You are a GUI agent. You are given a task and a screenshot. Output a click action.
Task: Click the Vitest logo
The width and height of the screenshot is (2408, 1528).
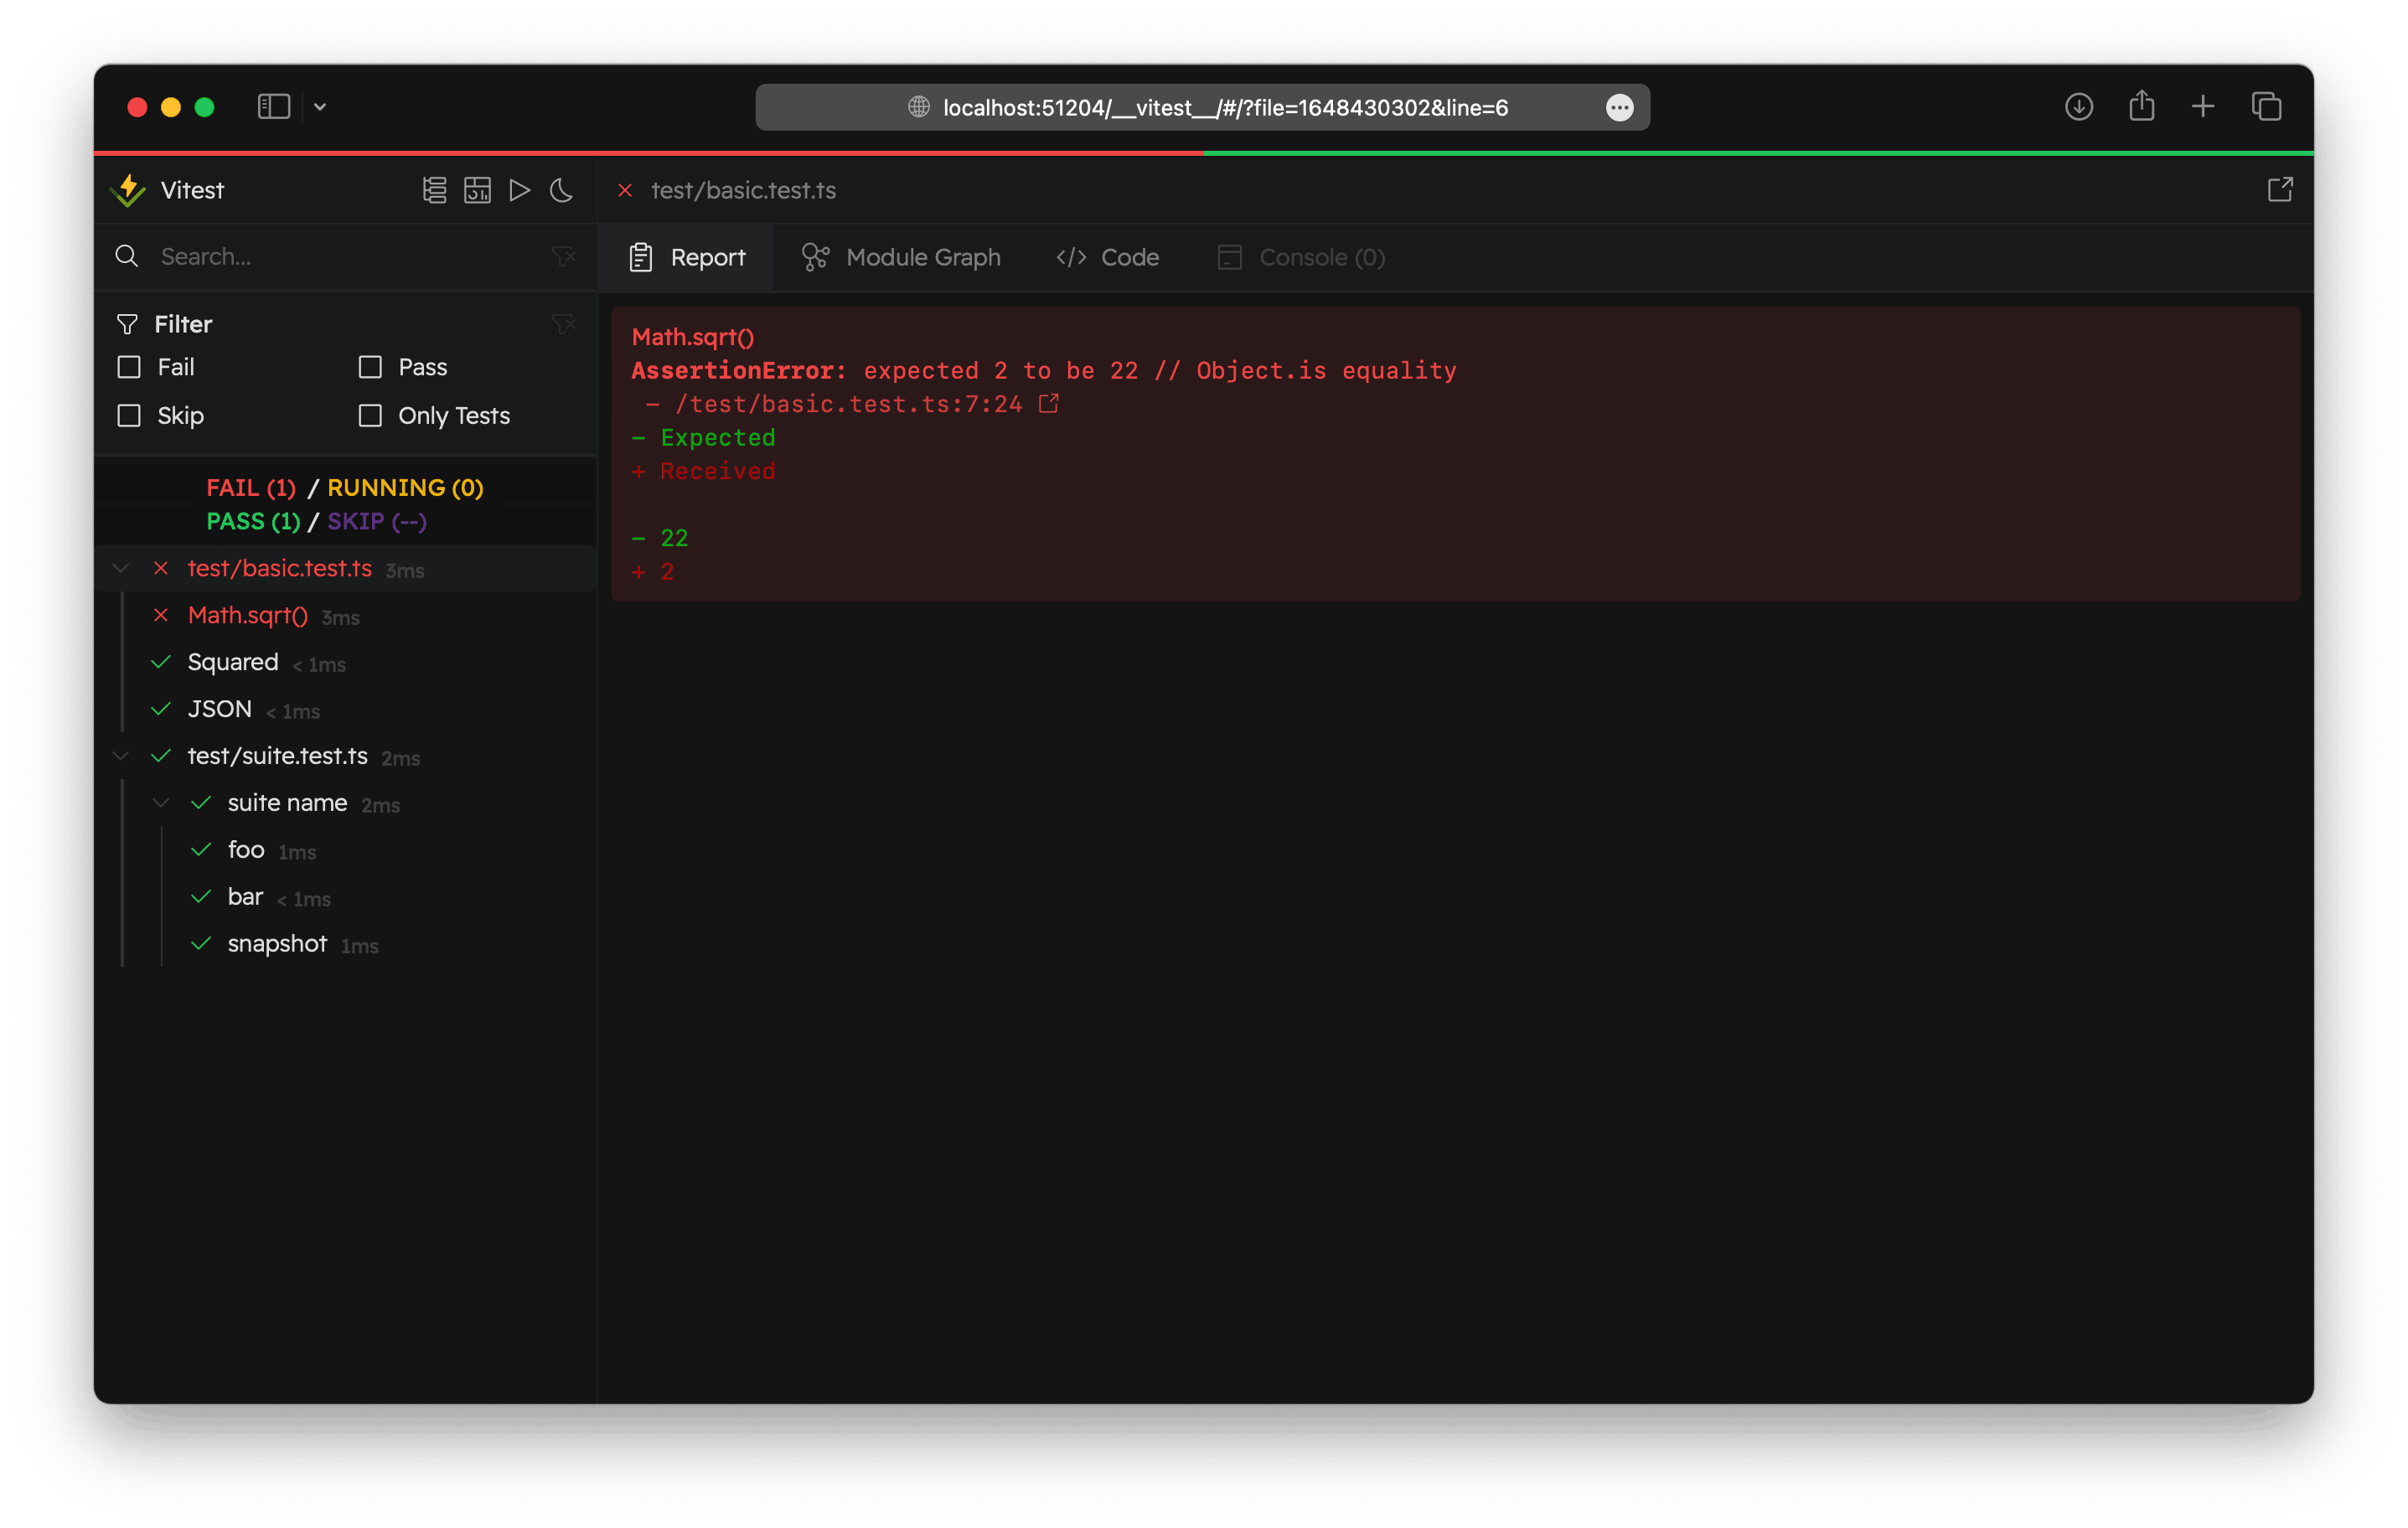point(129,189)
